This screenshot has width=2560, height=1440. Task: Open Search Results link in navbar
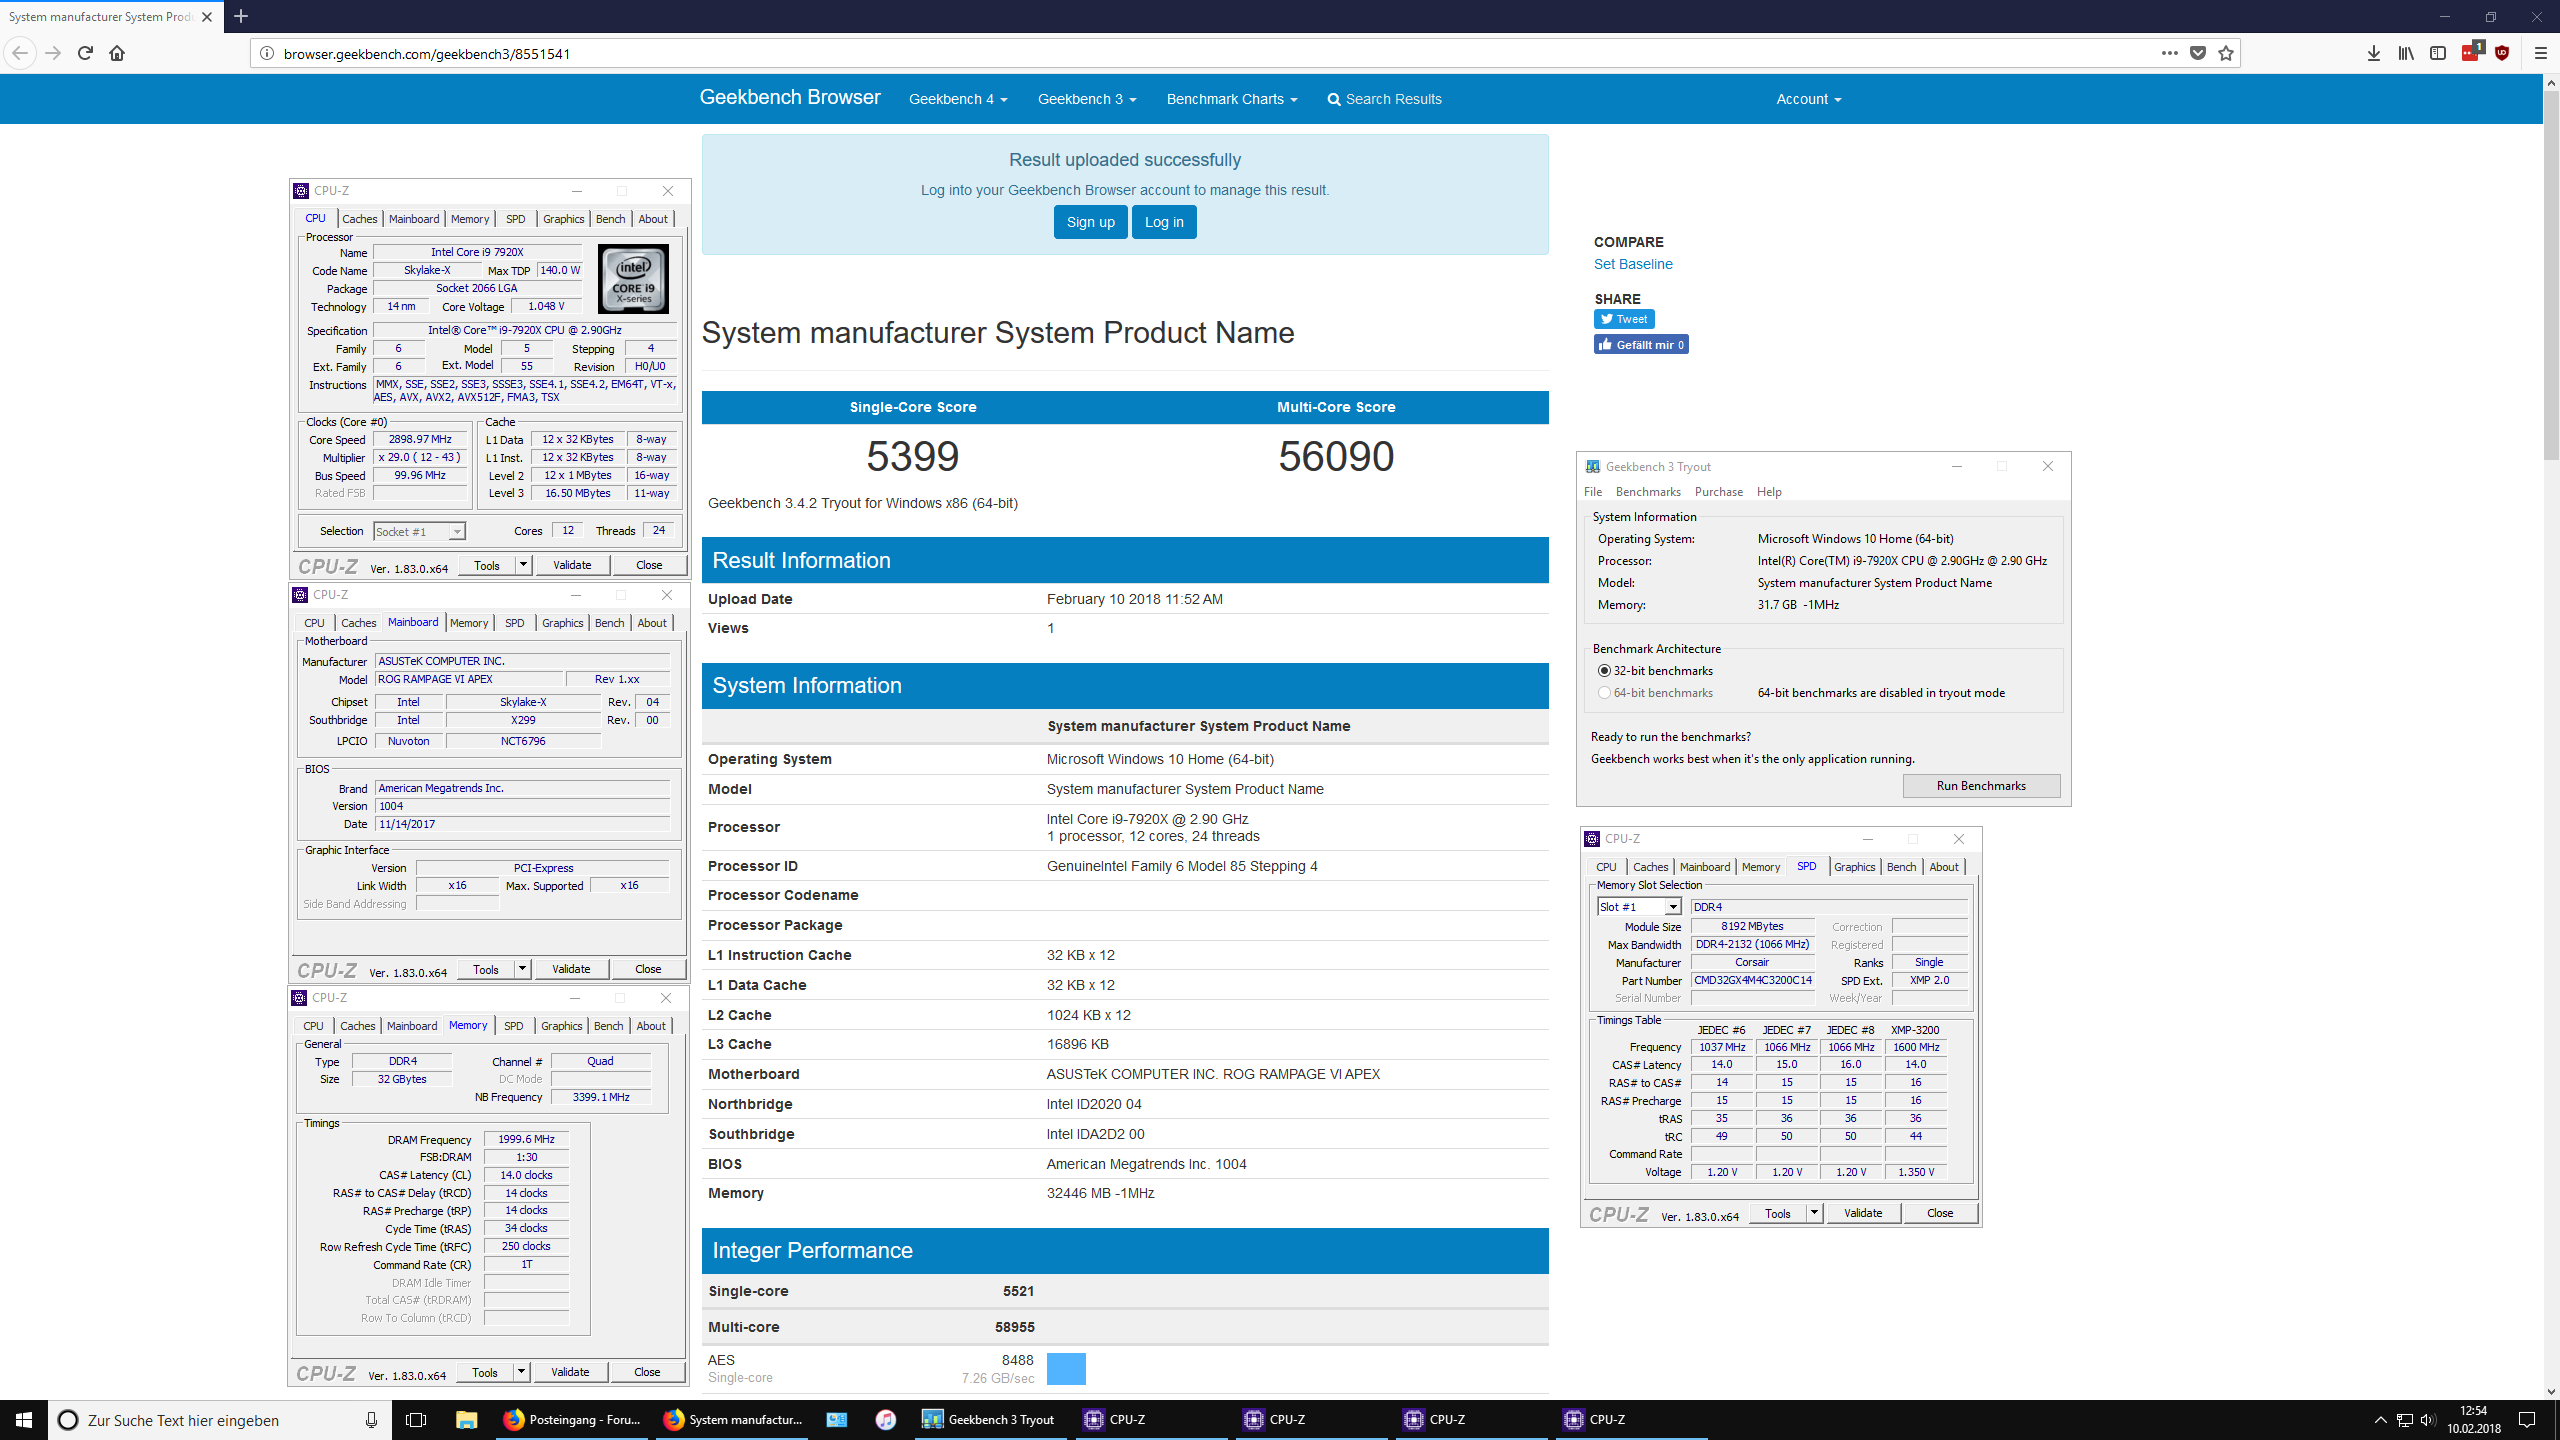1384,99
